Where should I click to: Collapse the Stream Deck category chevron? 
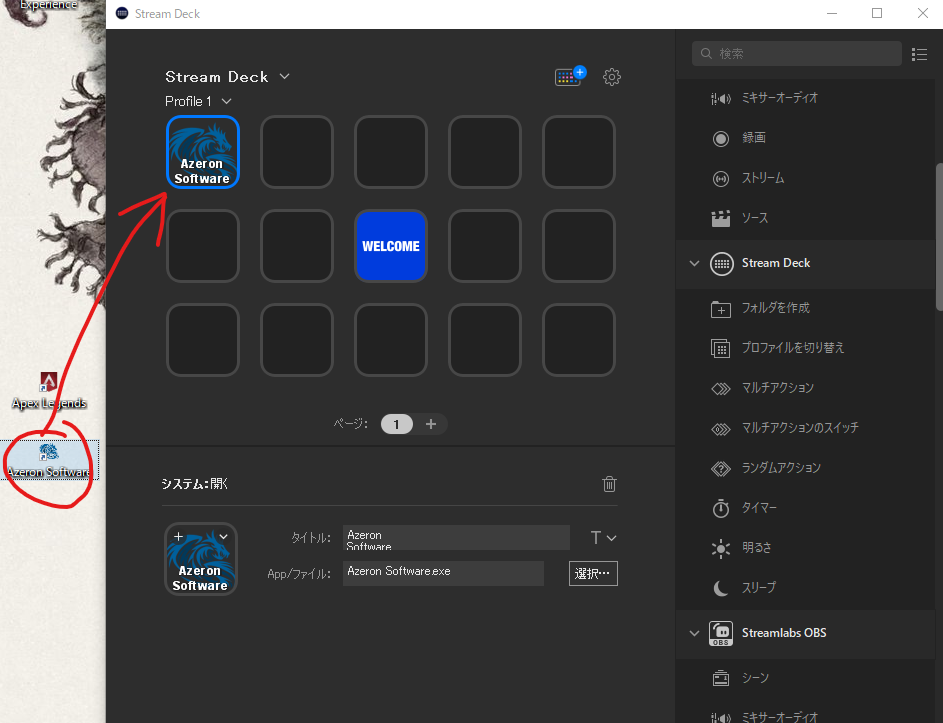pos(694,263)
